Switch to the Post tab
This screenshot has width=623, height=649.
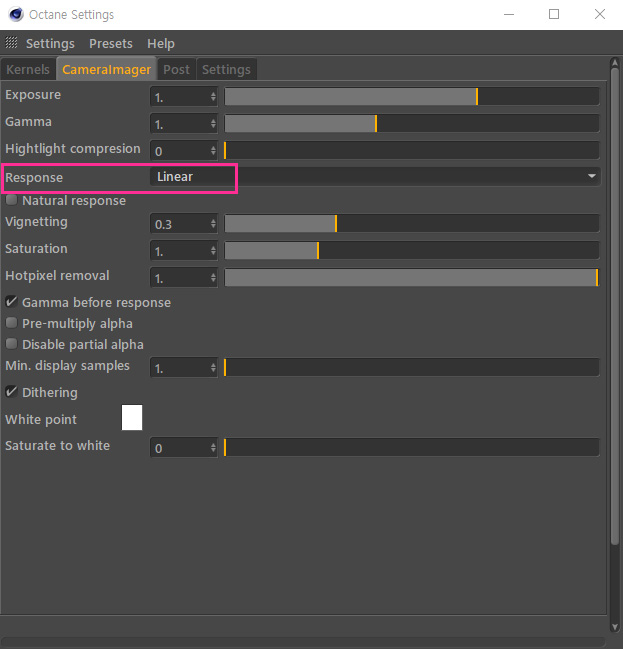pyautogui.click(x=176, y=69)
